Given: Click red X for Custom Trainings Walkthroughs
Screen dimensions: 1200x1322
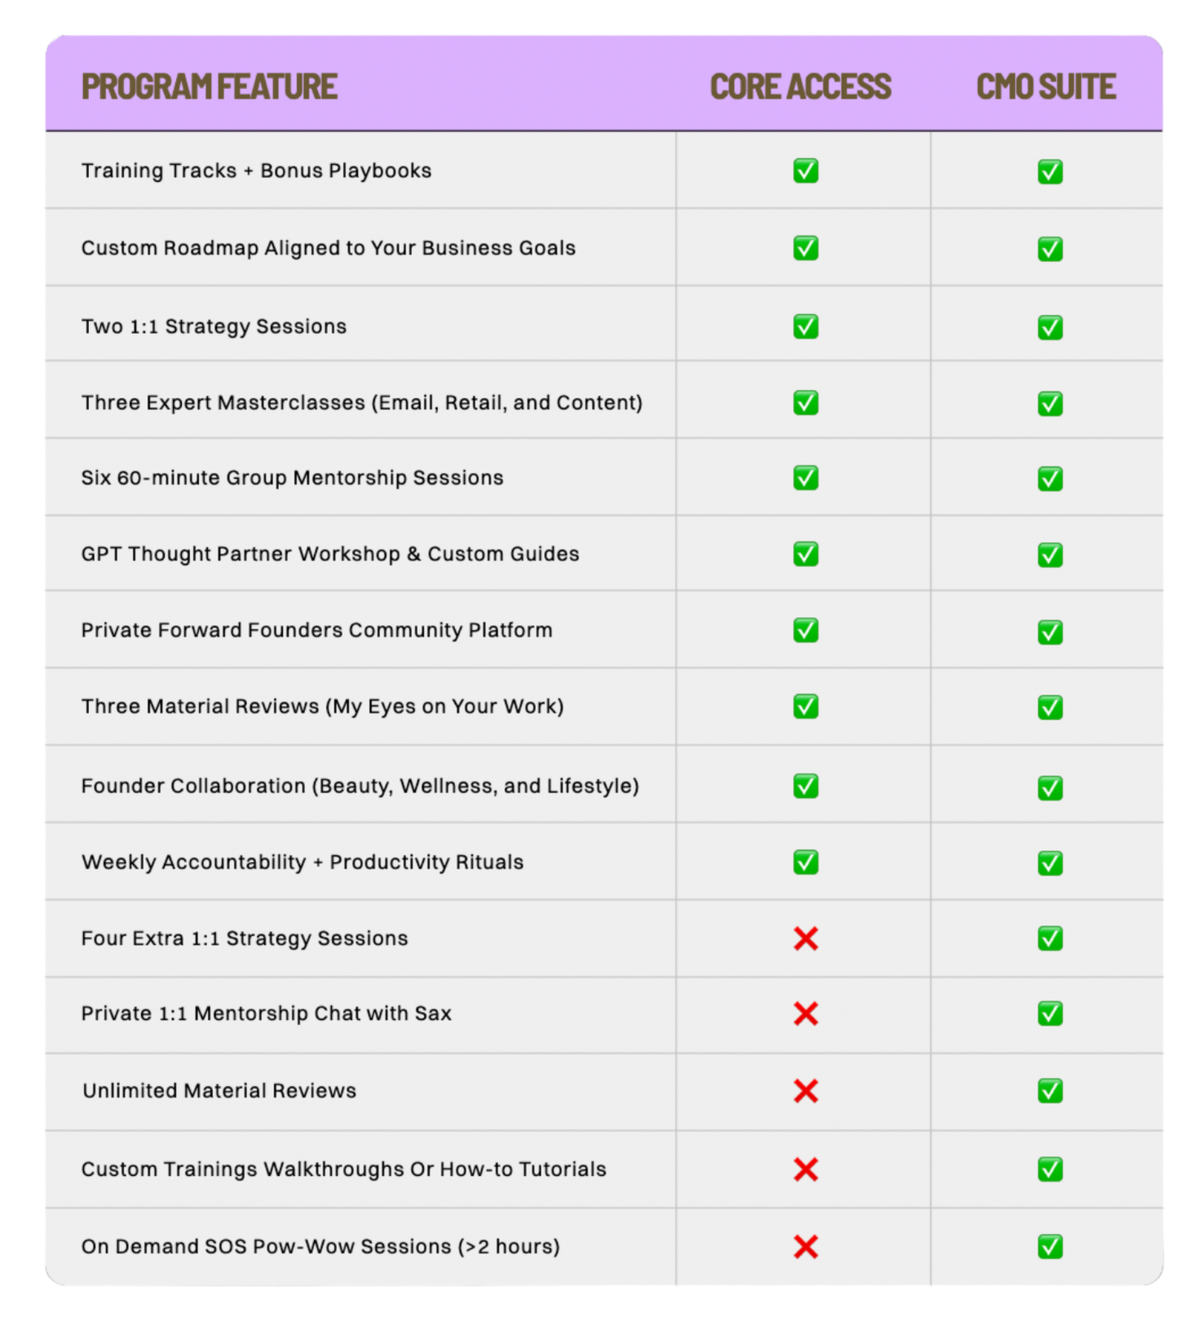Looking at the screenshot, I should (x=805, y=1169).
